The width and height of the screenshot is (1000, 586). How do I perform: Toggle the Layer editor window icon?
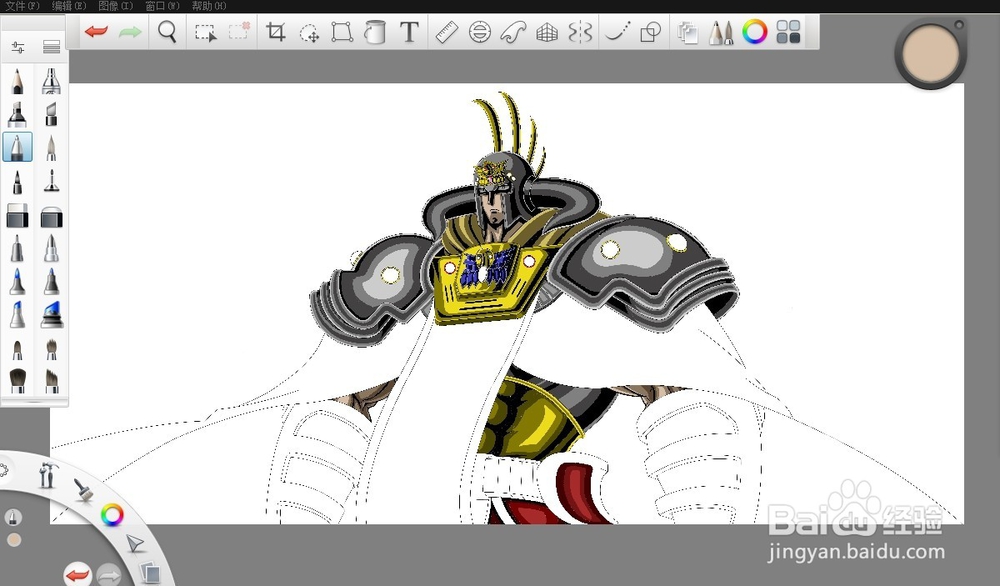(x=688, y=32)
